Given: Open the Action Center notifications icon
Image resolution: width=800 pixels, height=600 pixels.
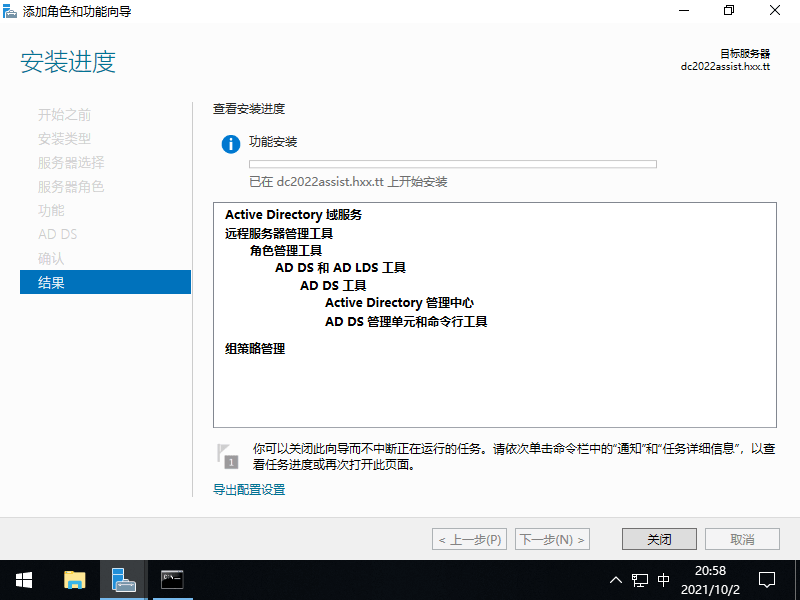Looking at the screenshot, I should (767, 580).
